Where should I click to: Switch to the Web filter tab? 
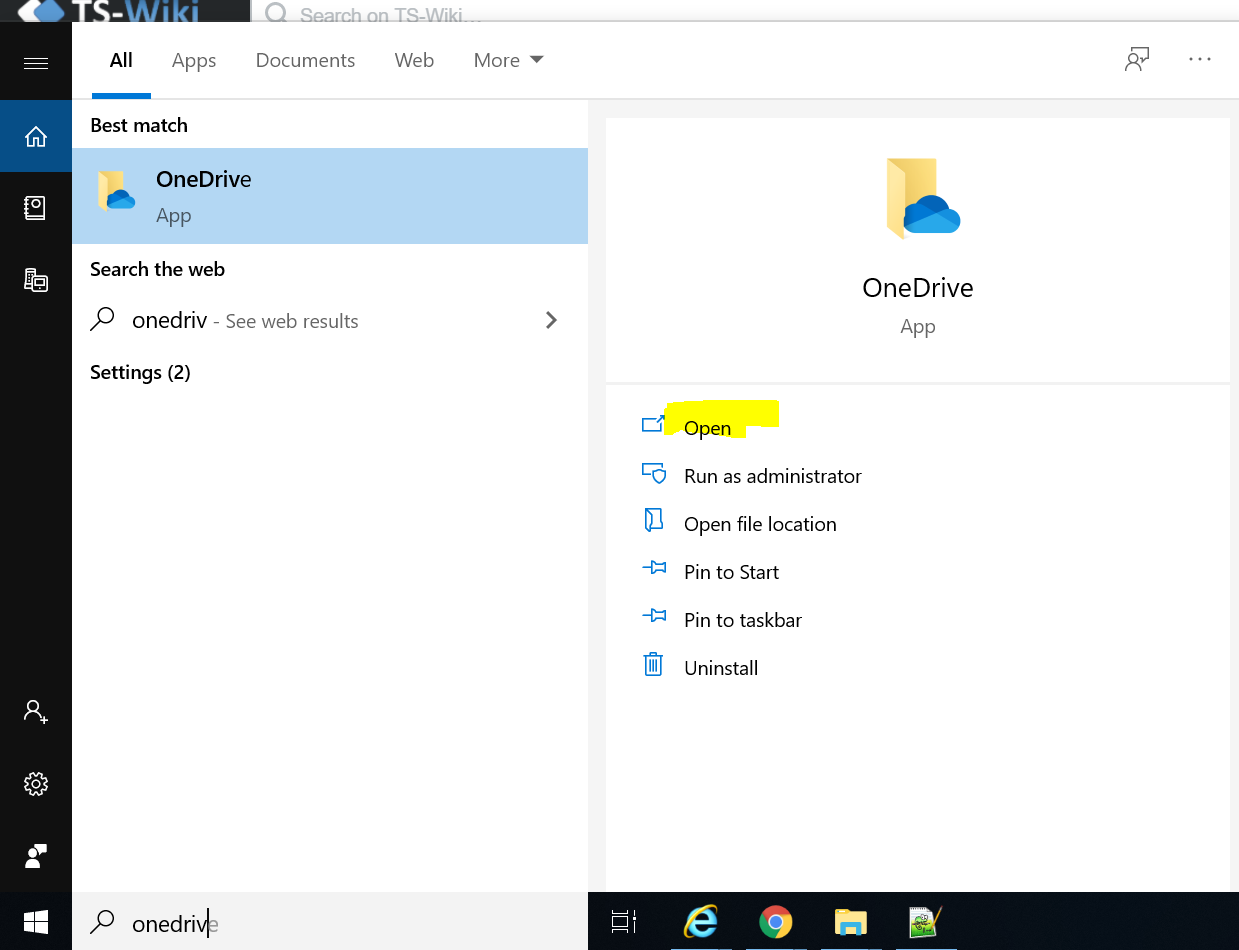(x=414, y=61)
